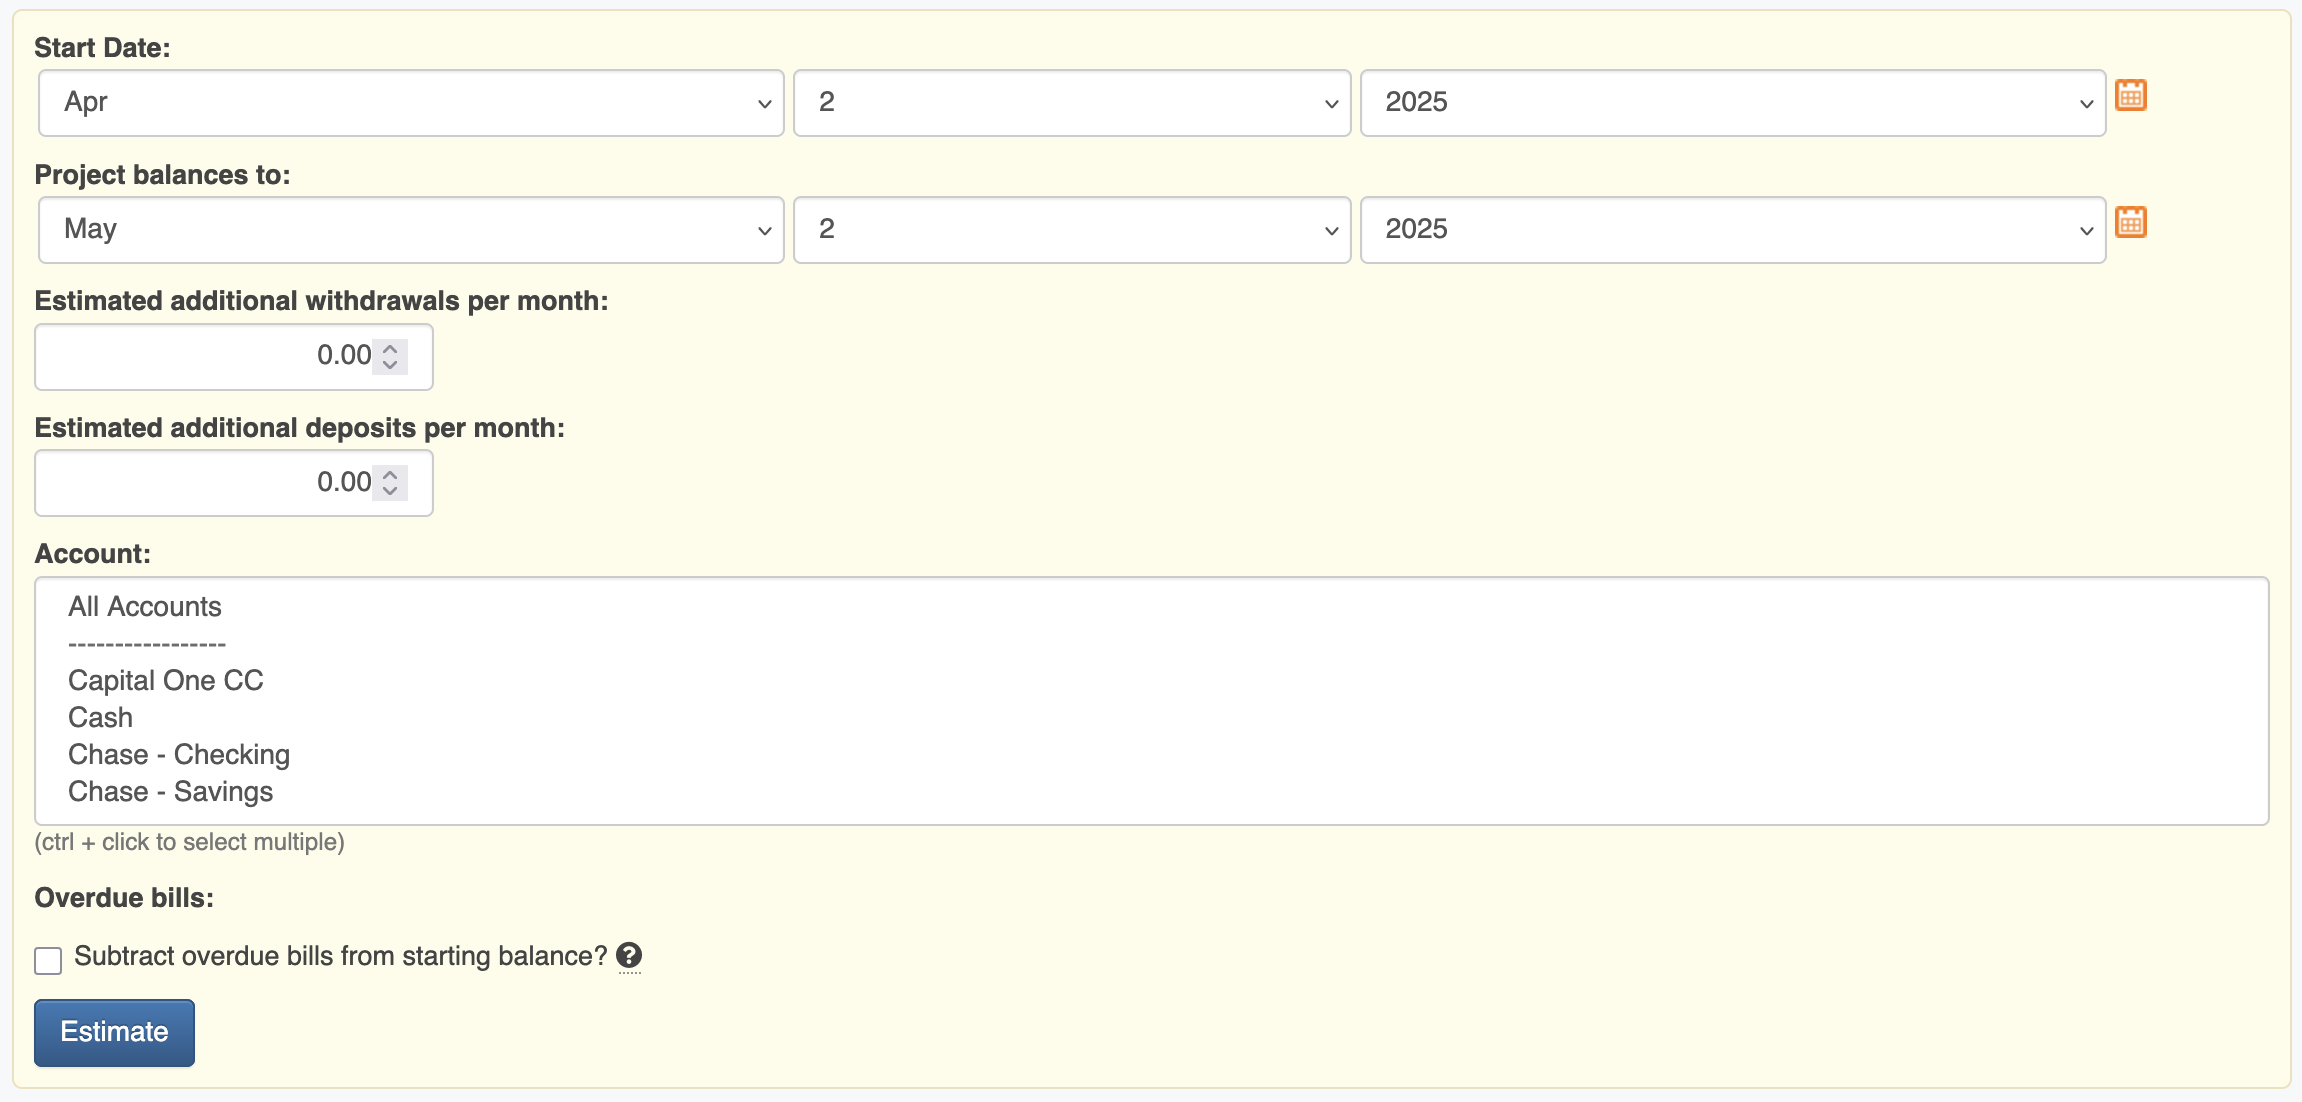
Task: Enable subtract overdue bills from starting balance
Action: coord(48,960)
